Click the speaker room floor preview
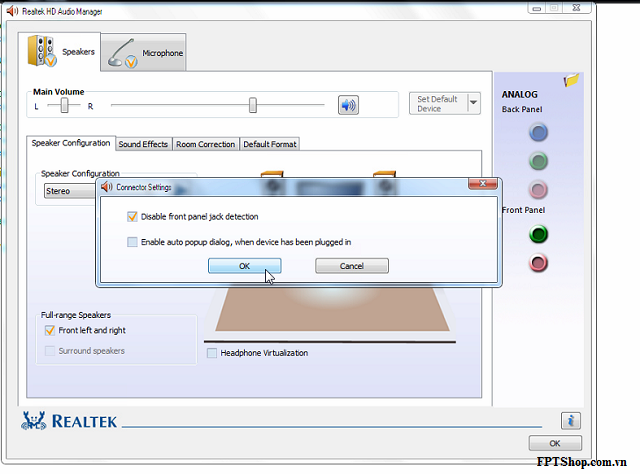Viewport: 640px width, 474px height. coord(332,309)
